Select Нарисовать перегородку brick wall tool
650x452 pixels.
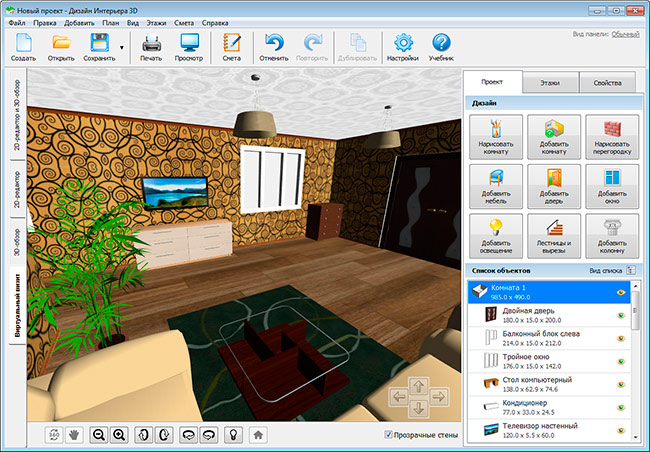click(612, 137)
